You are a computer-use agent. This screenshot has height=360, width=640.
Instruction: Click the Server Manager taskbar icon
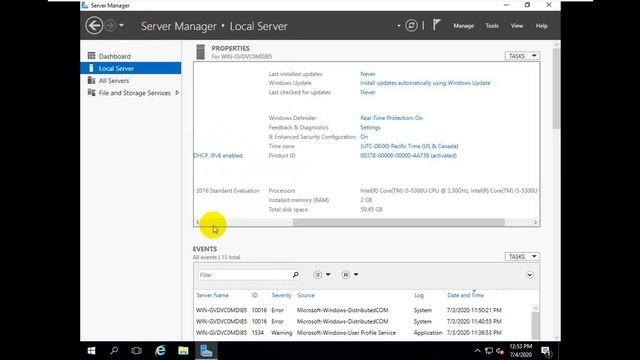(x=206, y=351)
